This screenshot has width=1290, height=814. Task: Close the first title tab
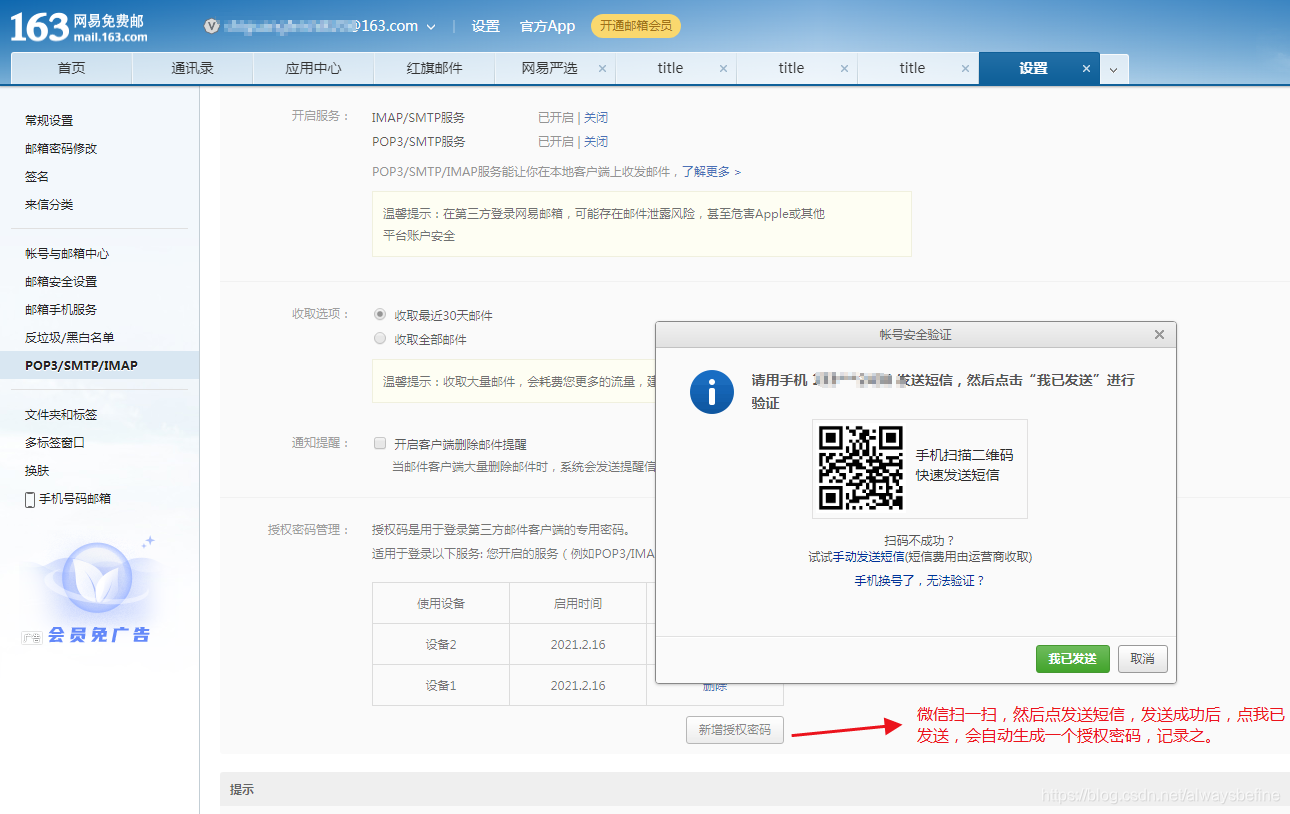click(723, 69)
